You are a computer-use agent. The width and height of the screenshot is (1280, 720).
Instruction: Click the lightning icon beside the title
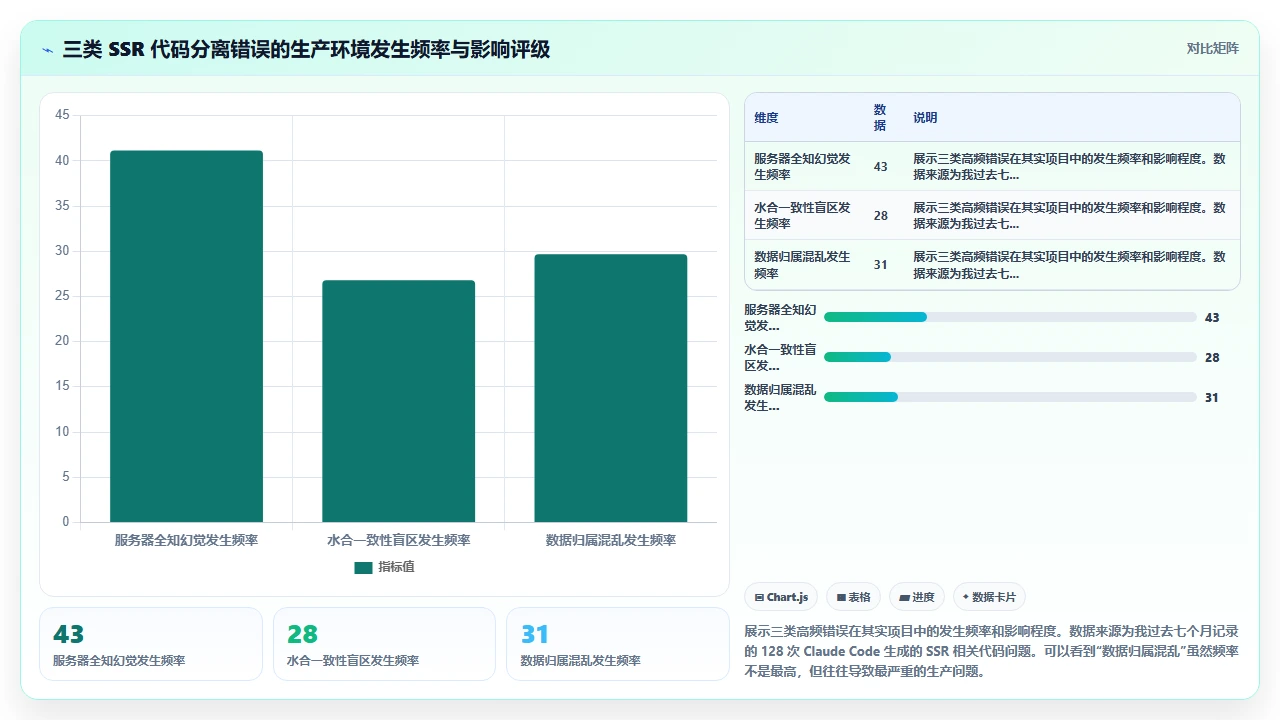(48, 50)
